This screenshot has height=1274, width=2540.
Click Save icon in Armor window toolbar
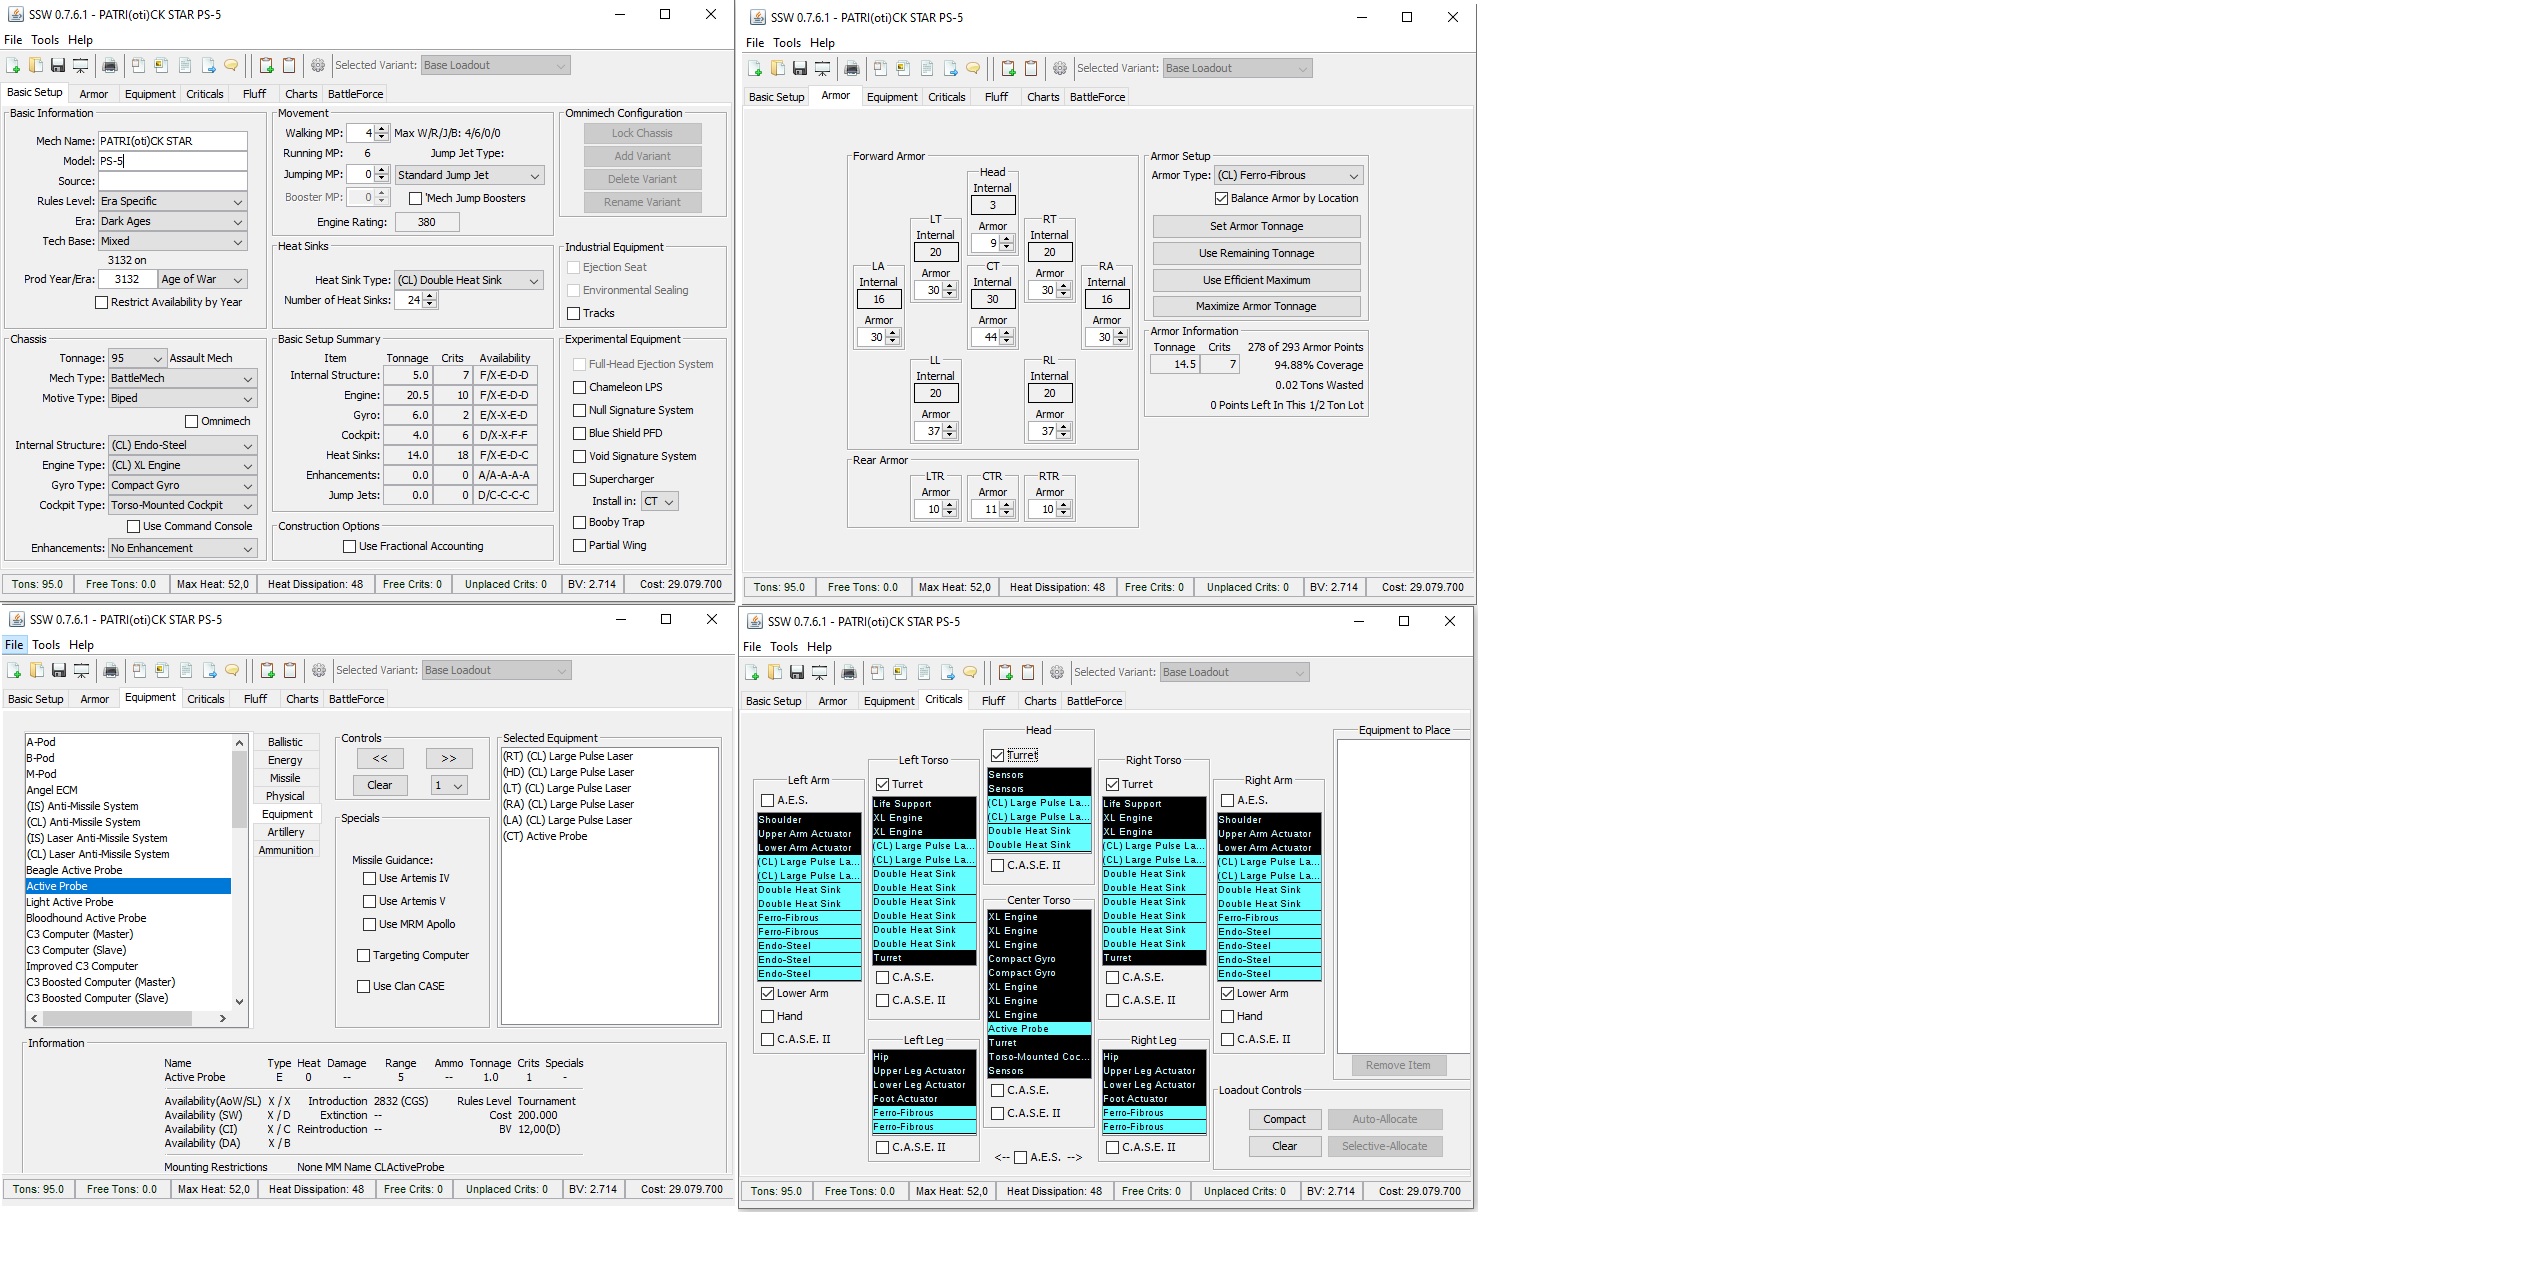(x=800, y=69)
